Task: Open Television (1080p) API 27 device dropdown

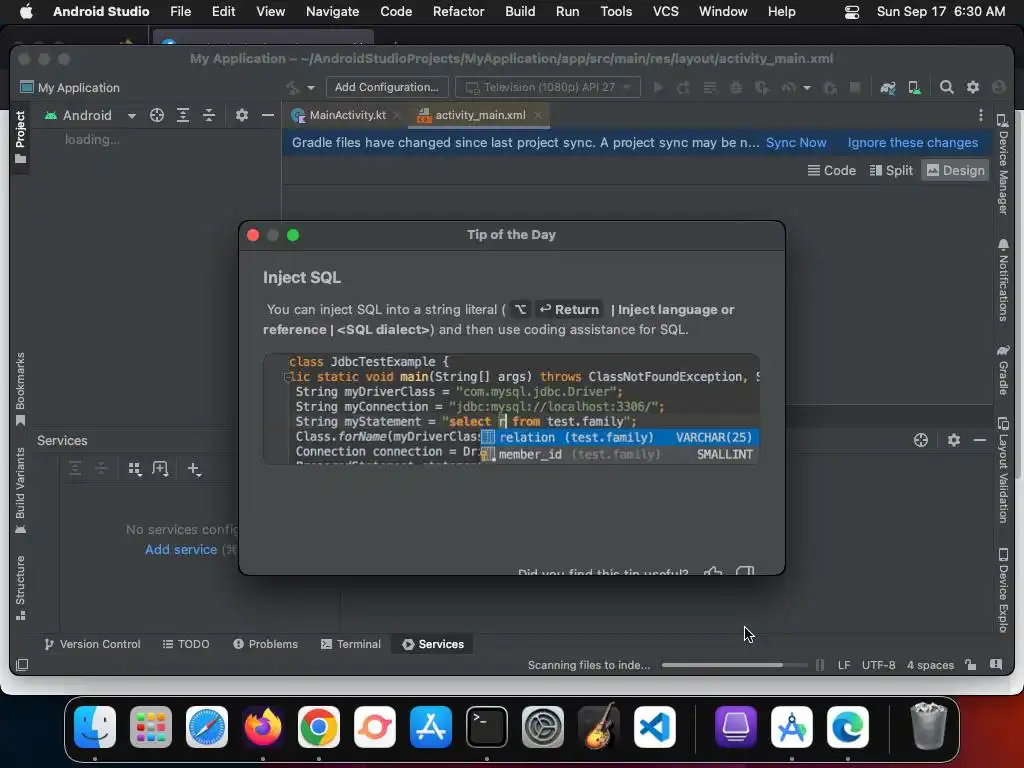Action: coord(548,88)
